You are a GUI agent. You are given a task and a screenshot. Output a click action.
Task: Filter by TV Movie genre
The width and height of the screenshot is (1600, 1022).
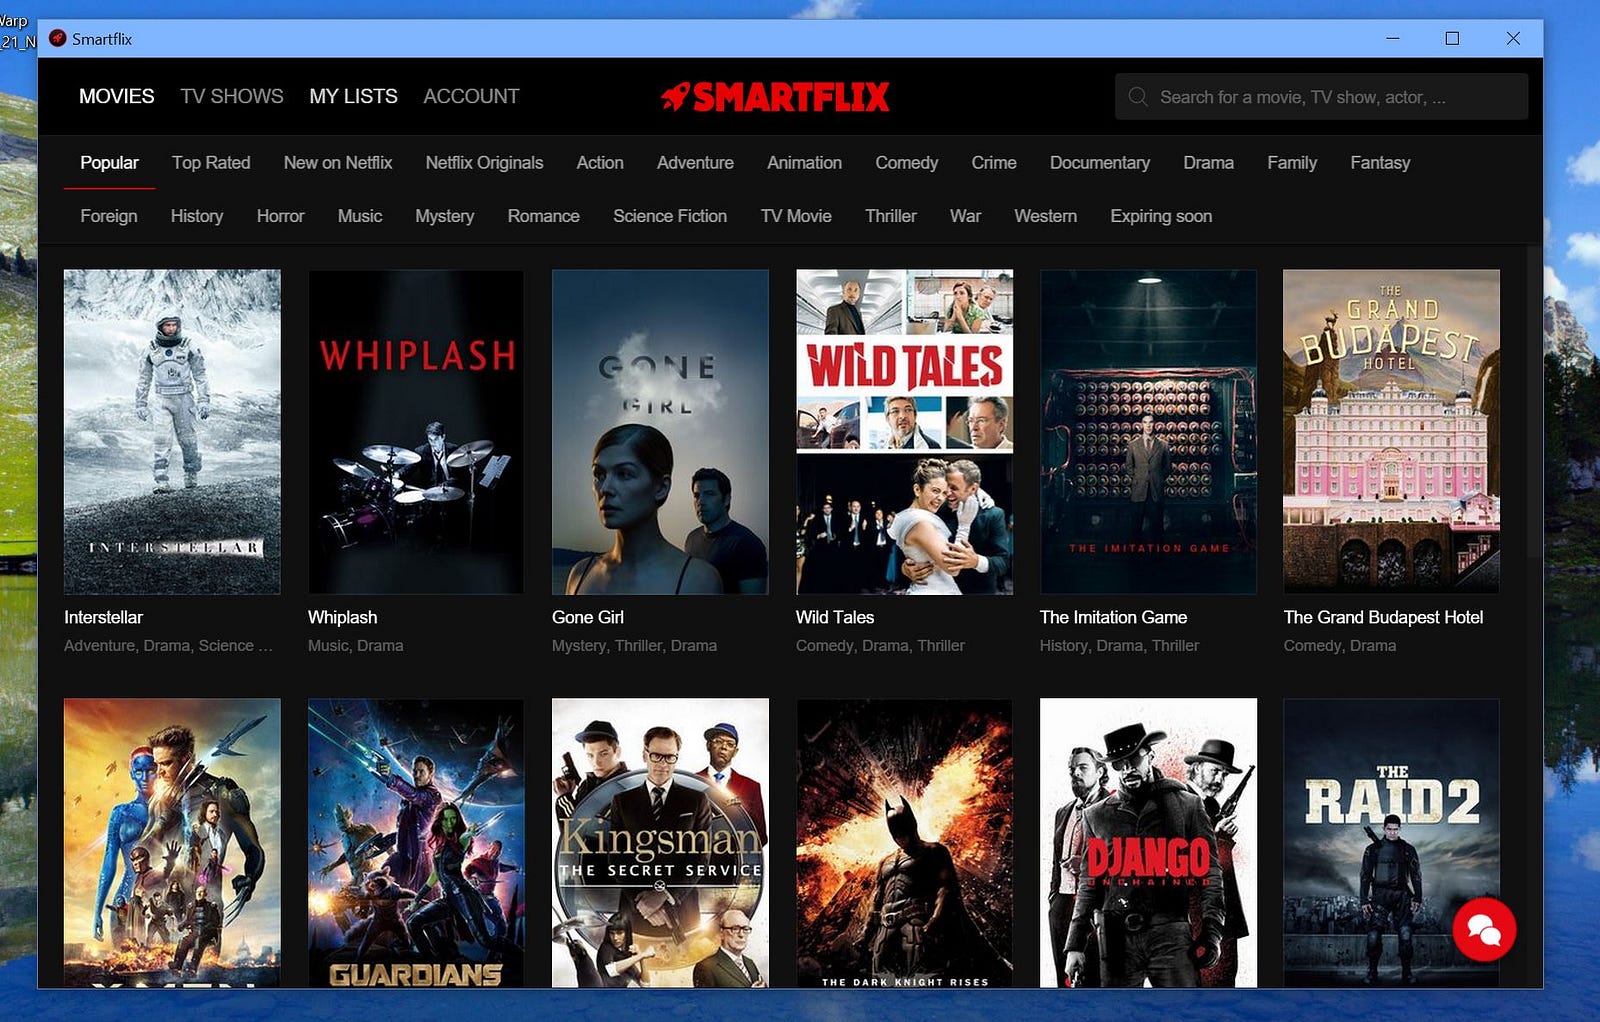click(796, 216)
